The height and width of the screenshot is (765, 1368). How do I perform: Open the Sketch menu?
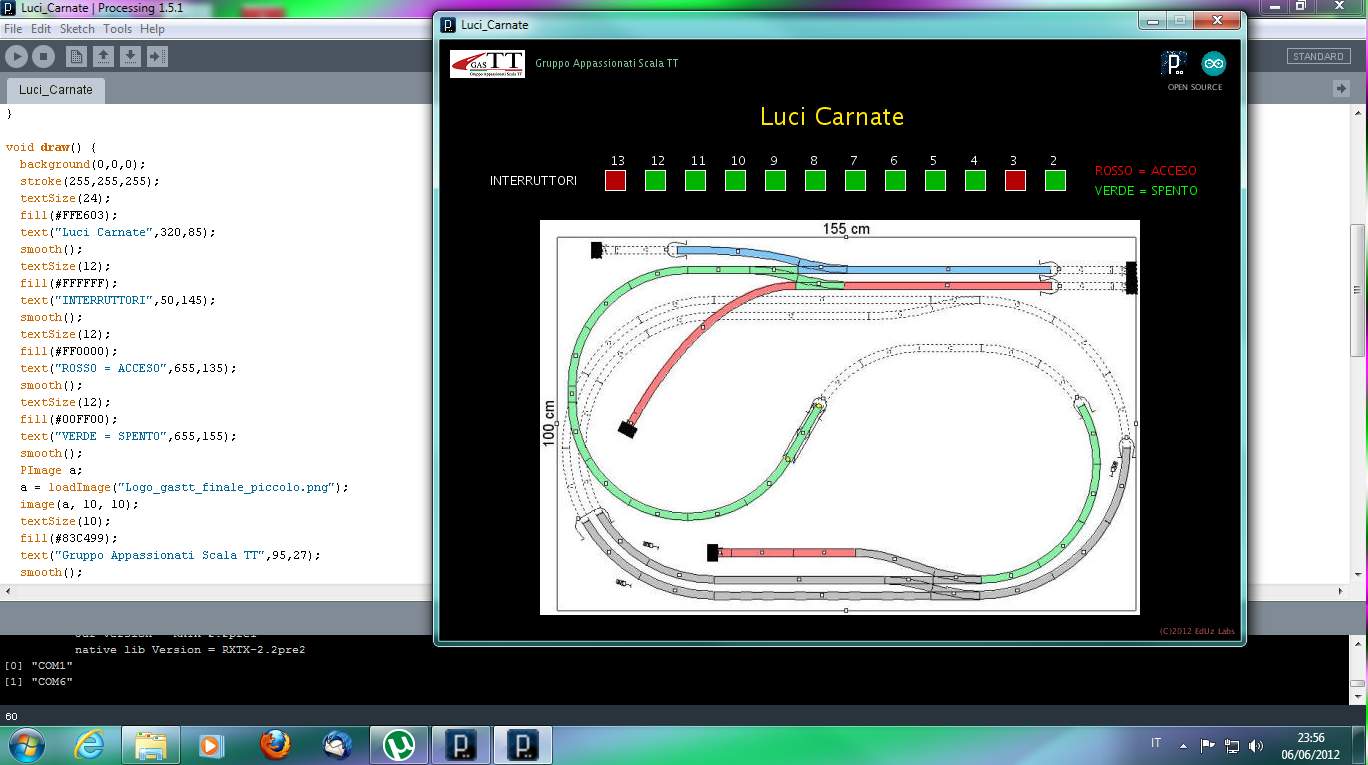[77, 29]
